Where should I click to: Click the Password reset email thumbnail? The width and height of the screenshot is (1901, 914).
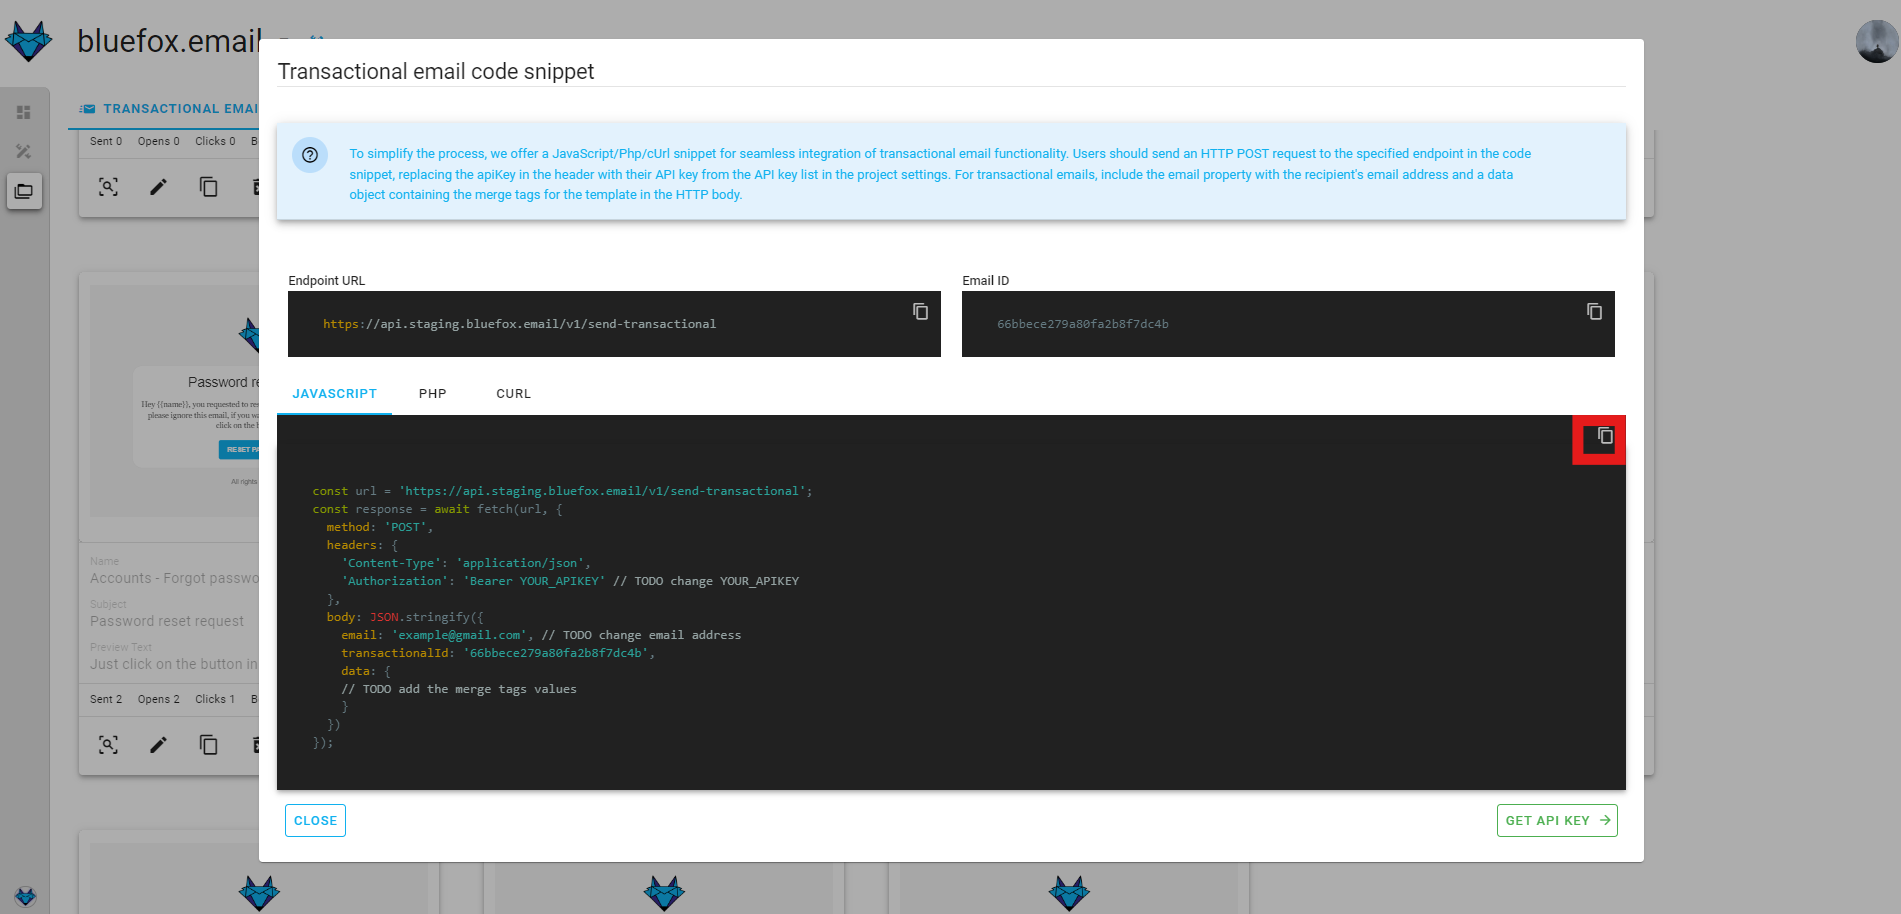point(175,400)
